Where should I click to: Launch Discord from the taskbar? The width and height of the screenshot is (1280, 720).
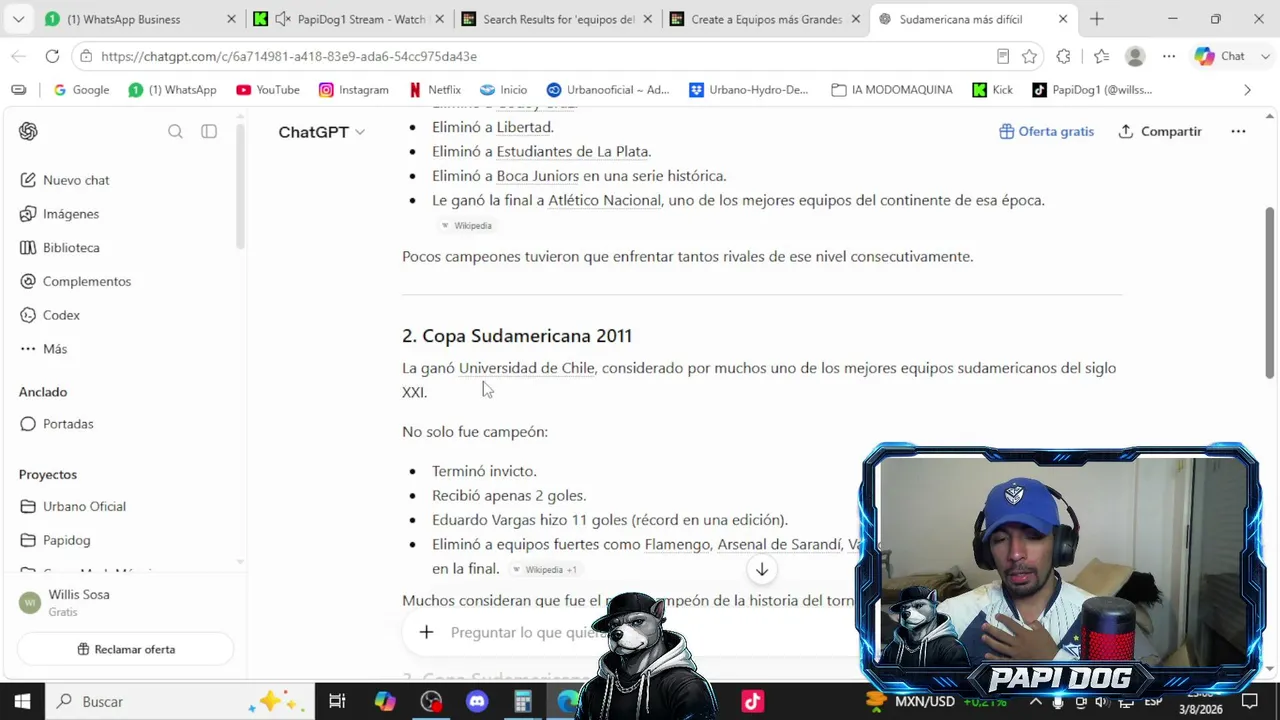[477, 701]
